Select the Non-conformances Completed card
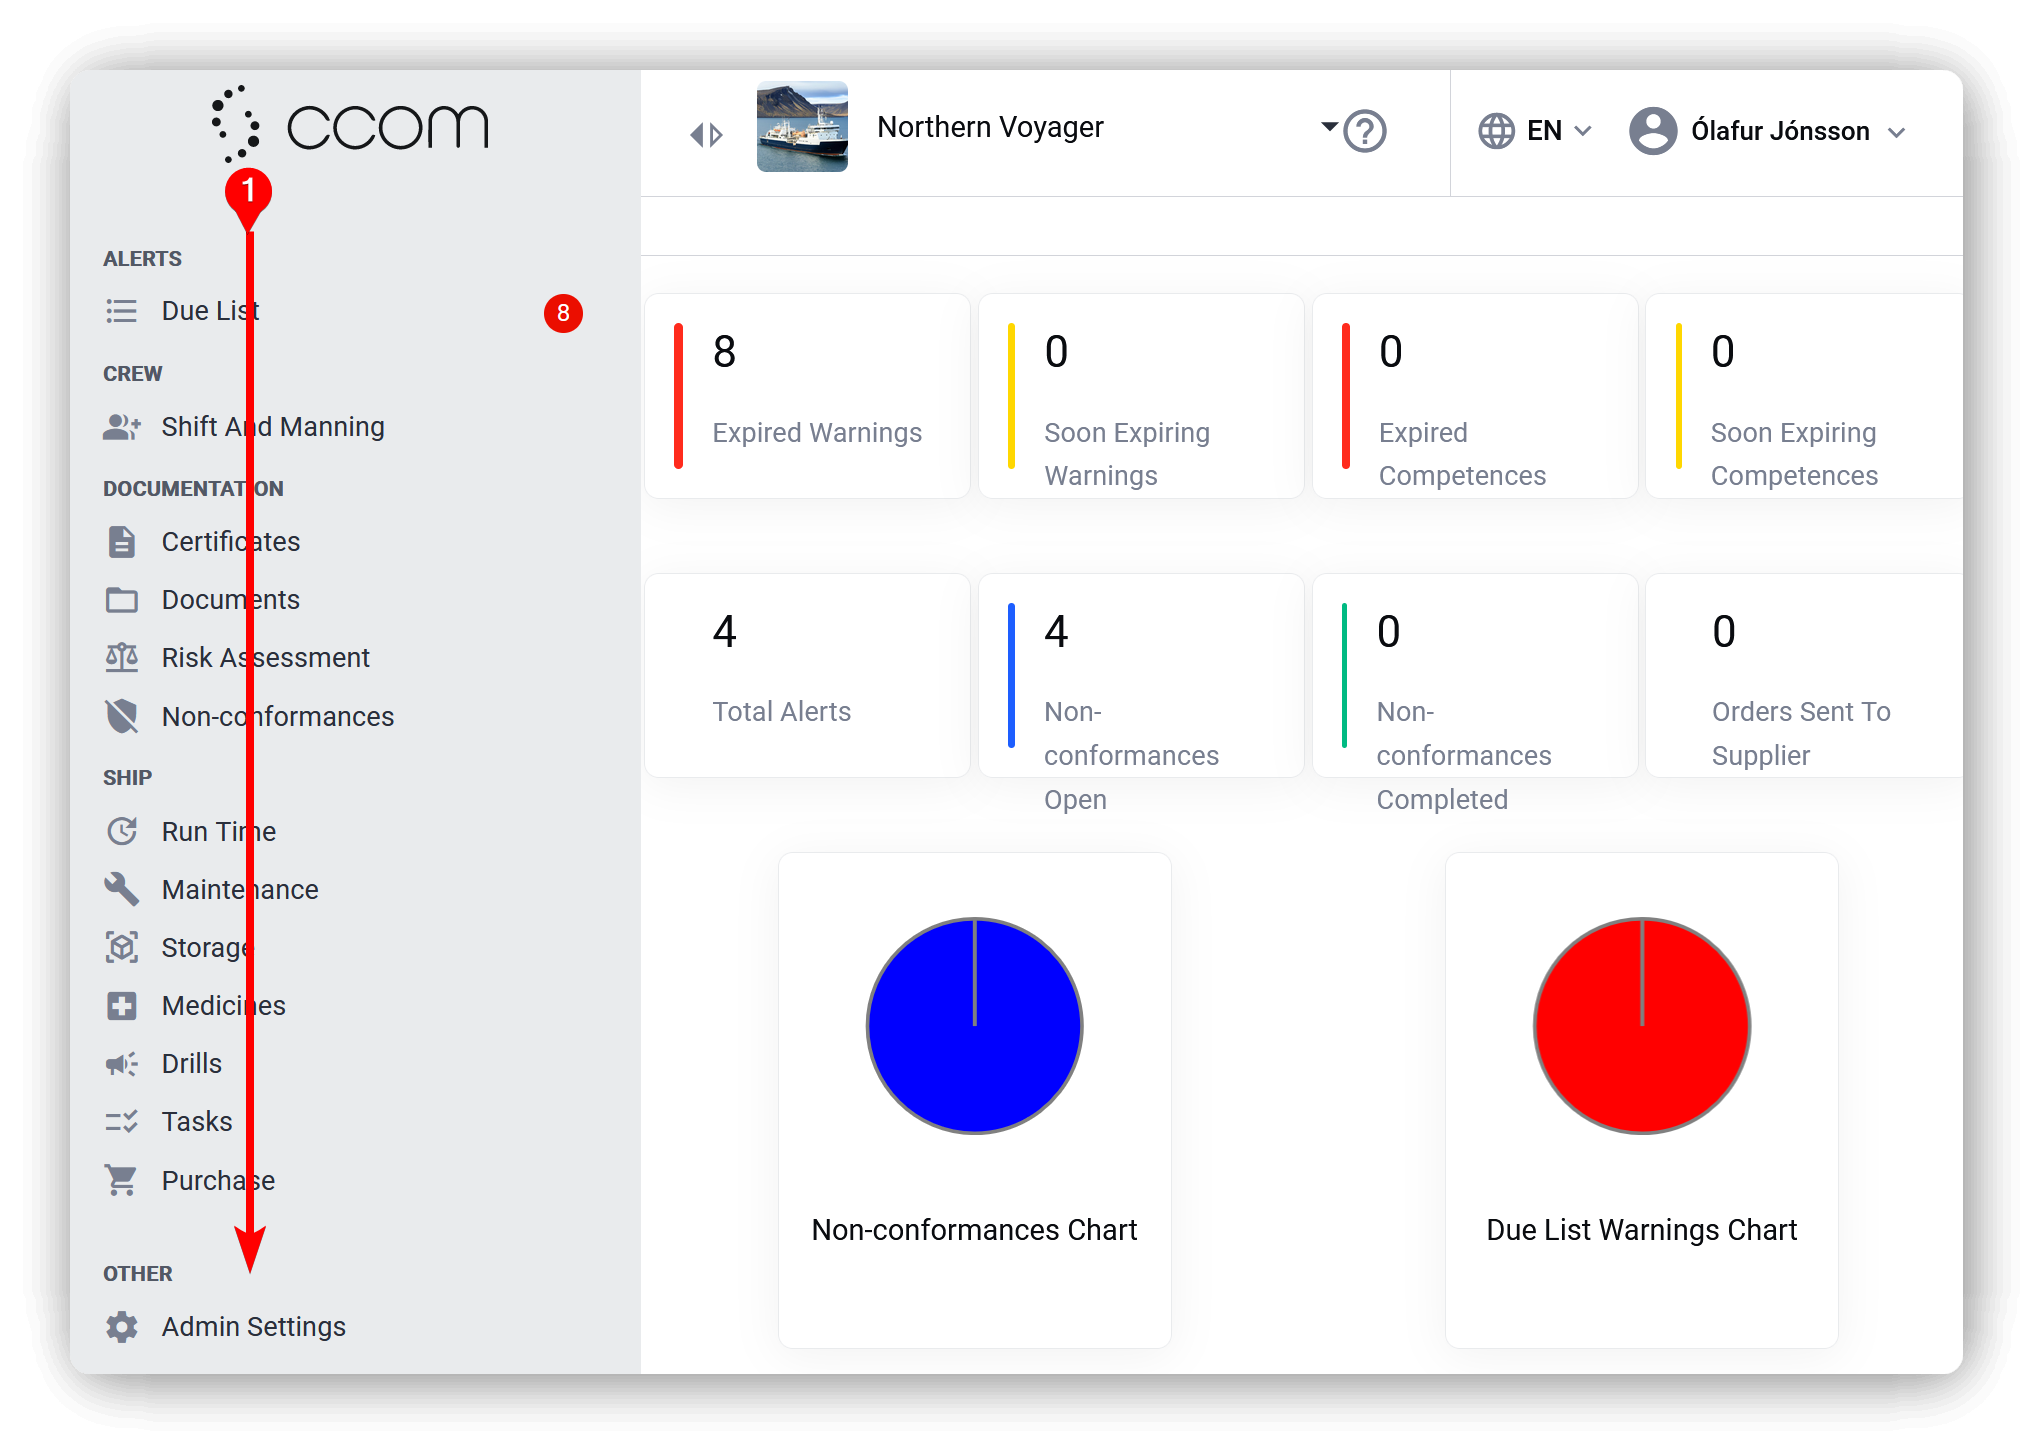Viewport: 2038px width, 1449px height. click(1475, 676)
